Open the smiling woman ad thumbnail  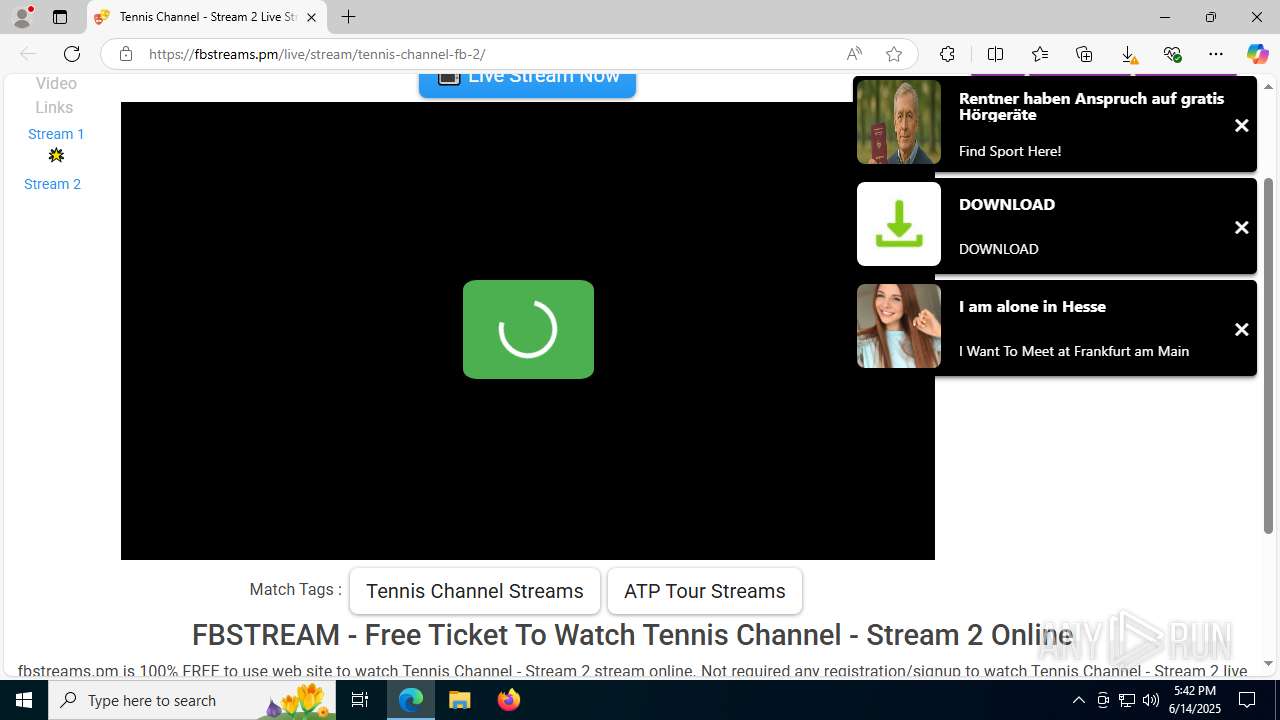(x=899, y=326)
